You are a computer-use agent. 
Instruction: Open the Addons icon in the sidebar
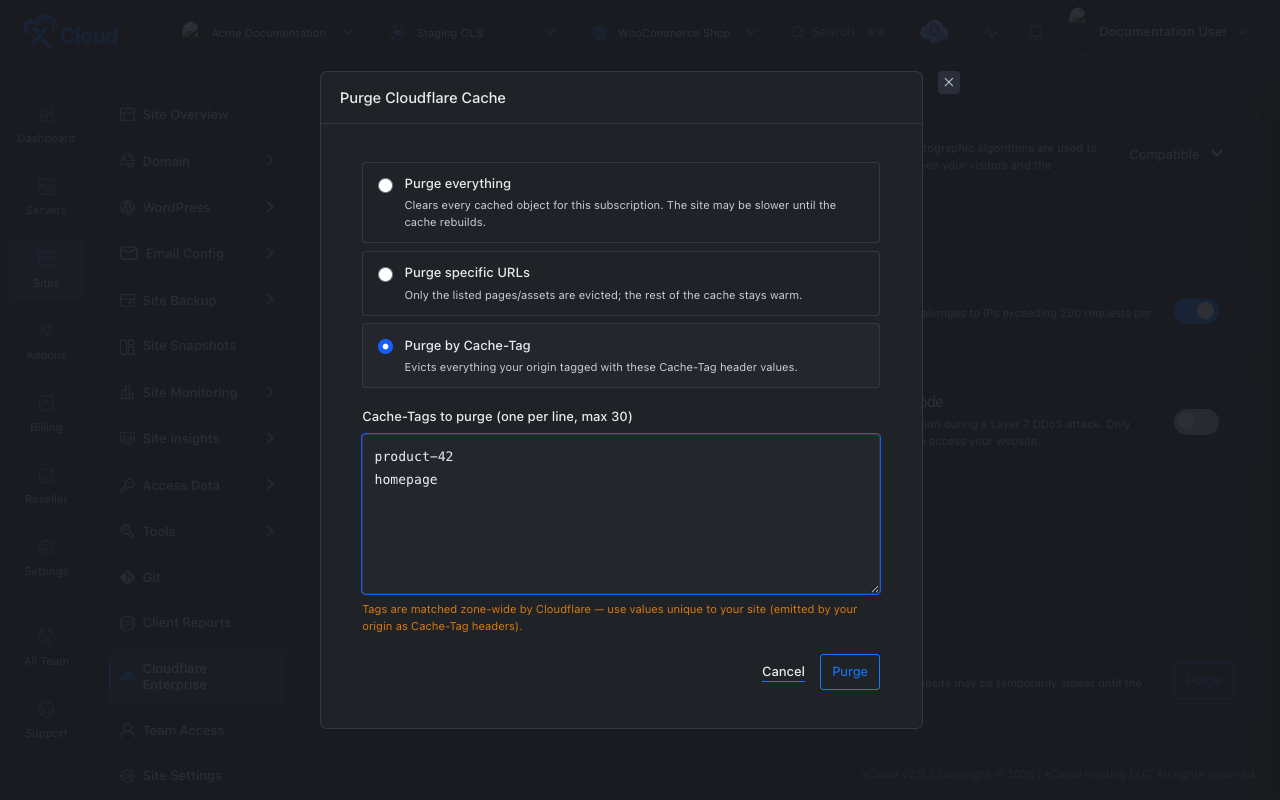46,331
